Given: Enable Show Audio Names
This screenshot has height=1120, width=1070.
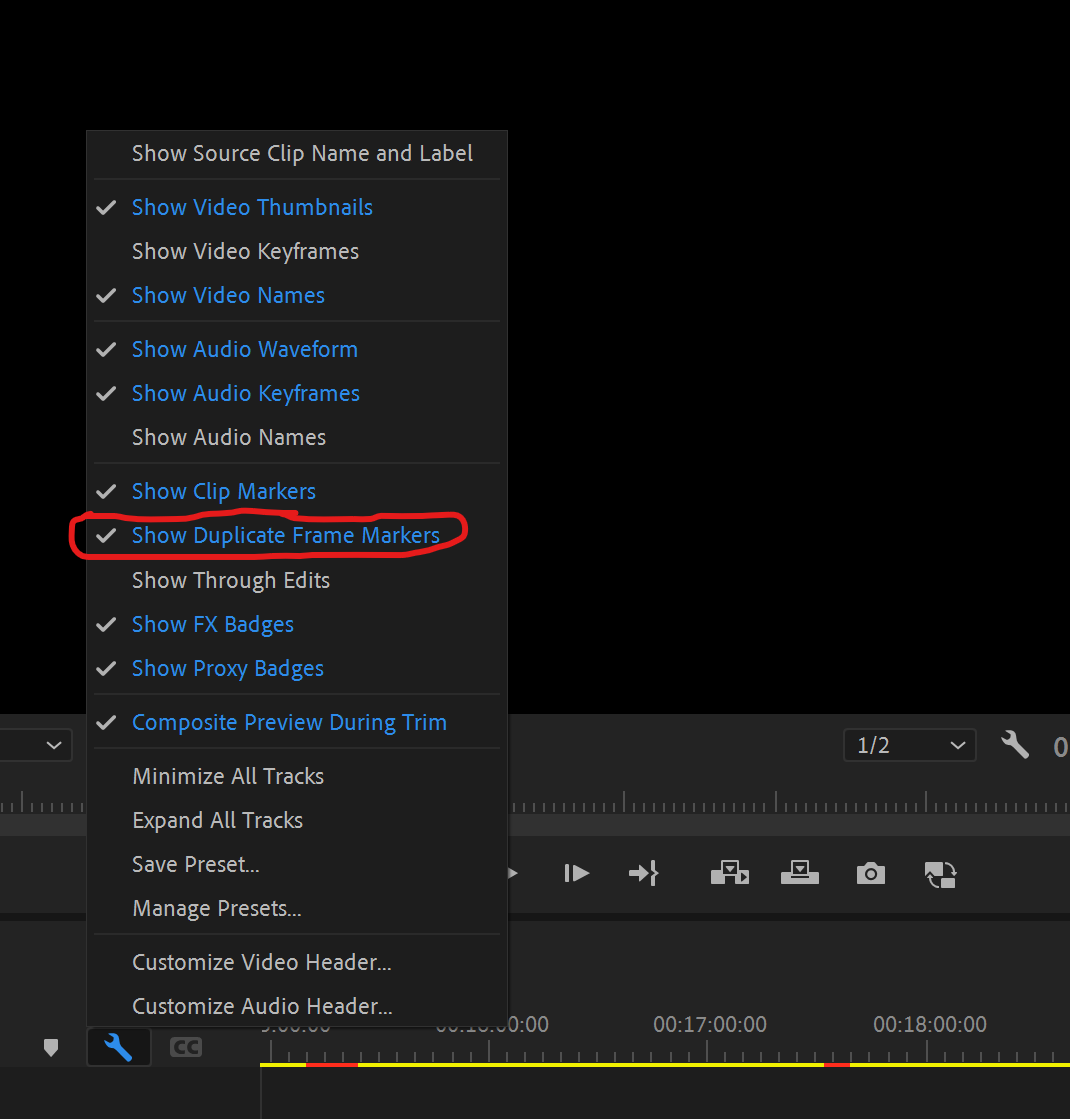Looking at the screenshot, I should (297, 437).
